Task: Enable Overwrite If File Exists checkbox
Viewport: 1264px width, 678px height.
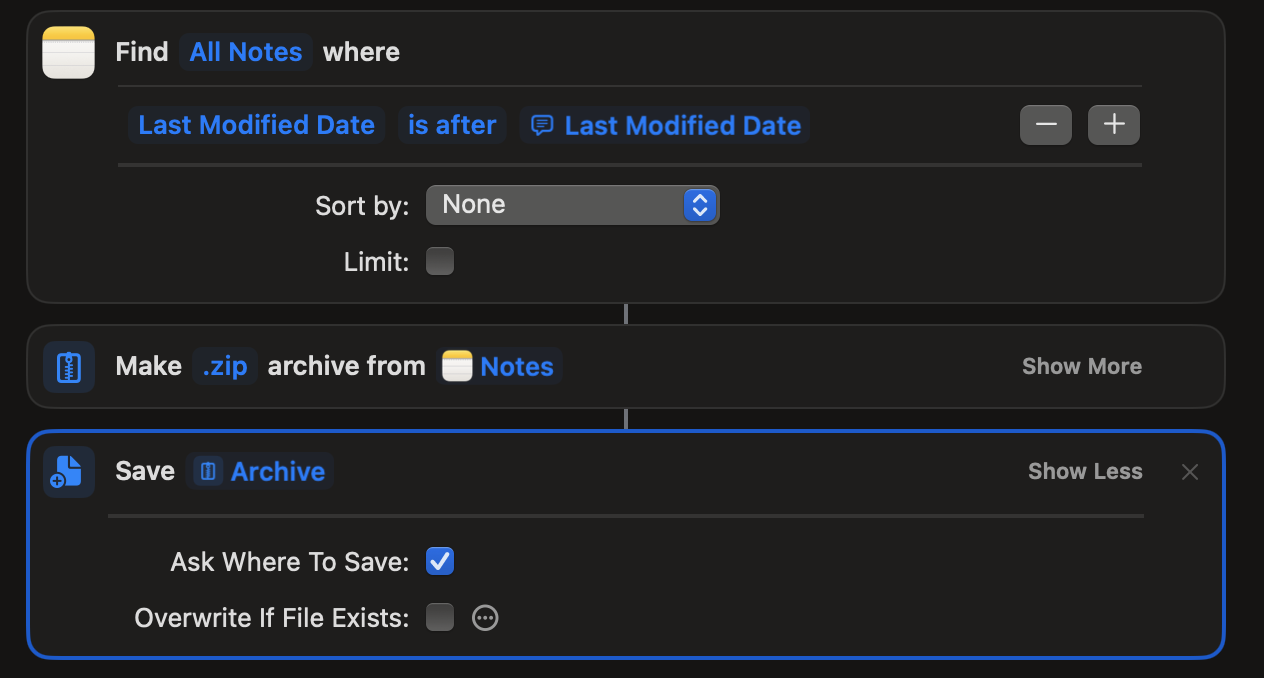Action: pyautogui.click(x=440, y=618)
